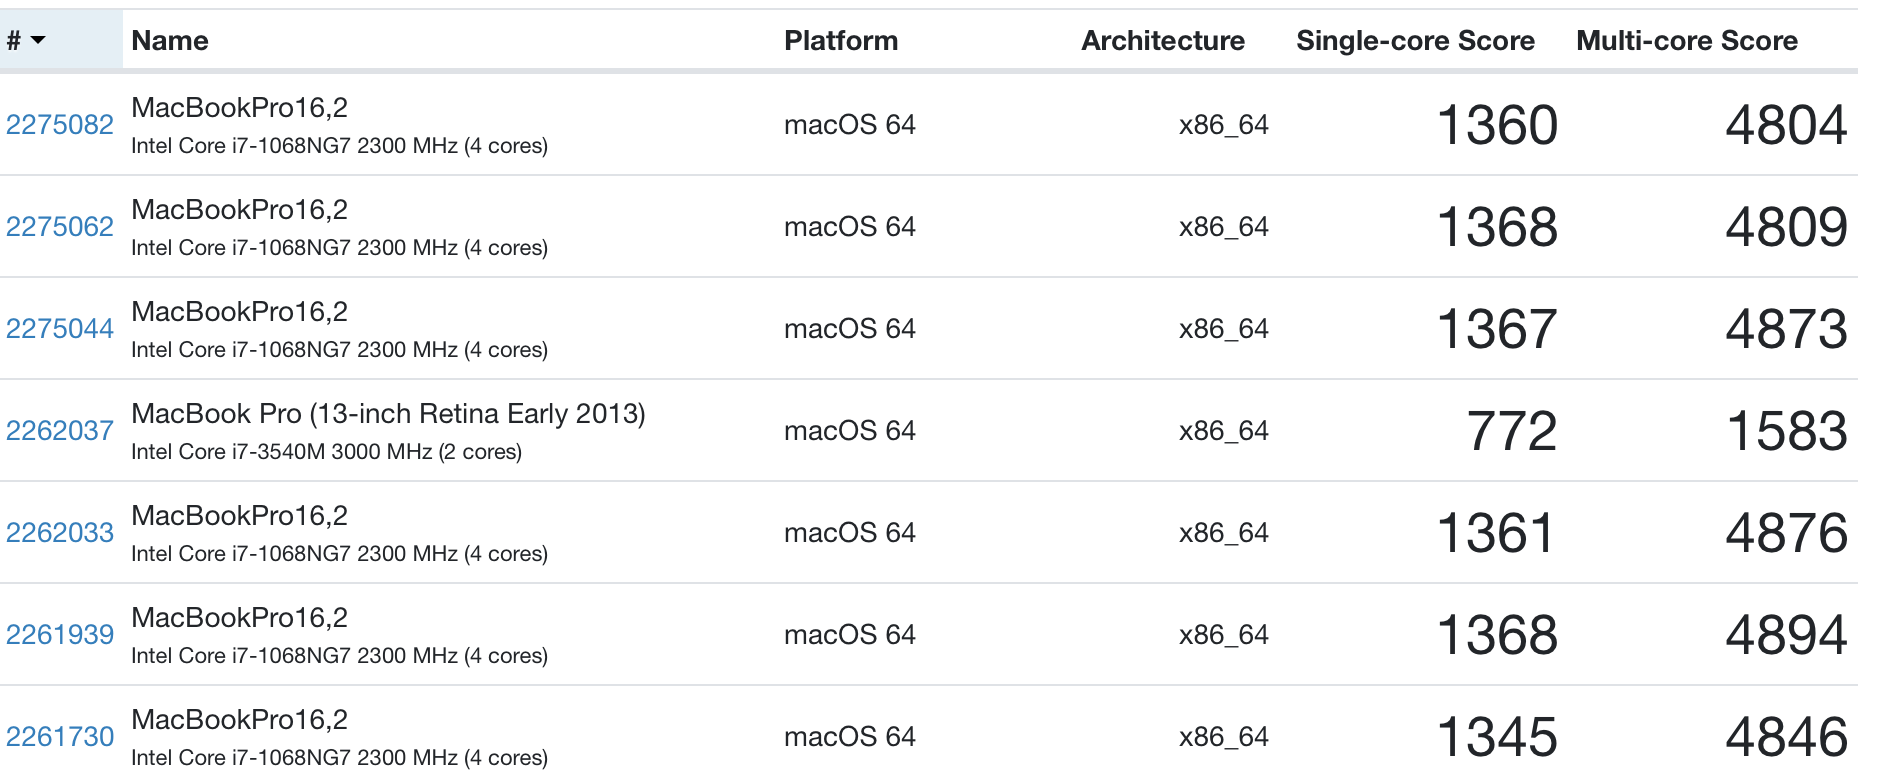The height and width of the screenshot is (778, 1898).
Task: Open result link 2275062
Action: click(60, 227)
